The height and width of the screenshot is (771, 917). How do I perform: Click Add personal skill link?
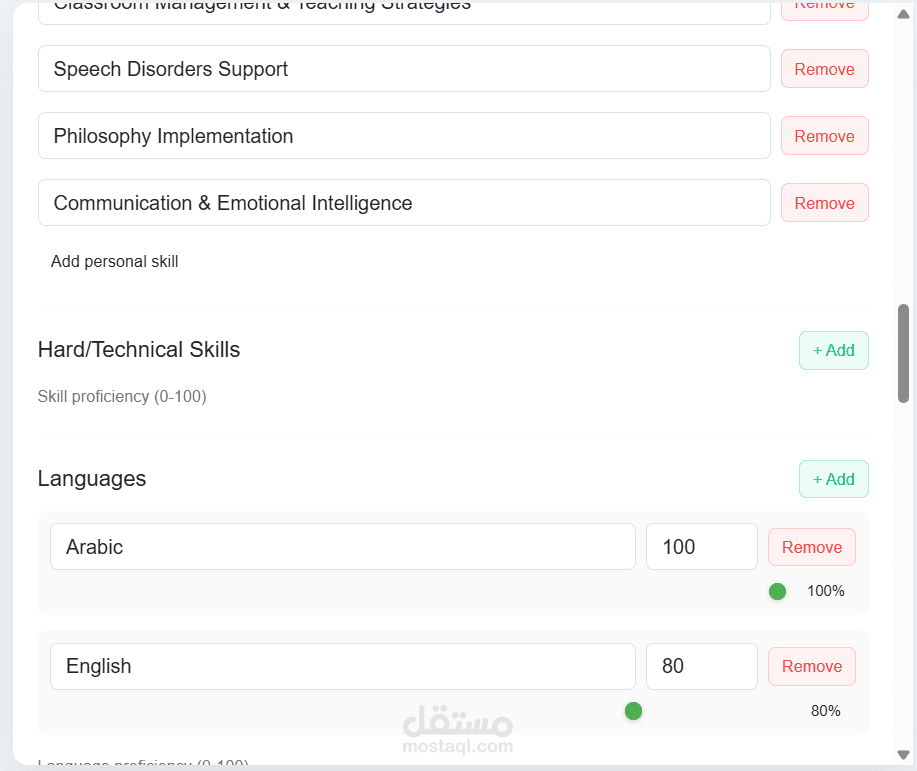click(x=114, y=262)
